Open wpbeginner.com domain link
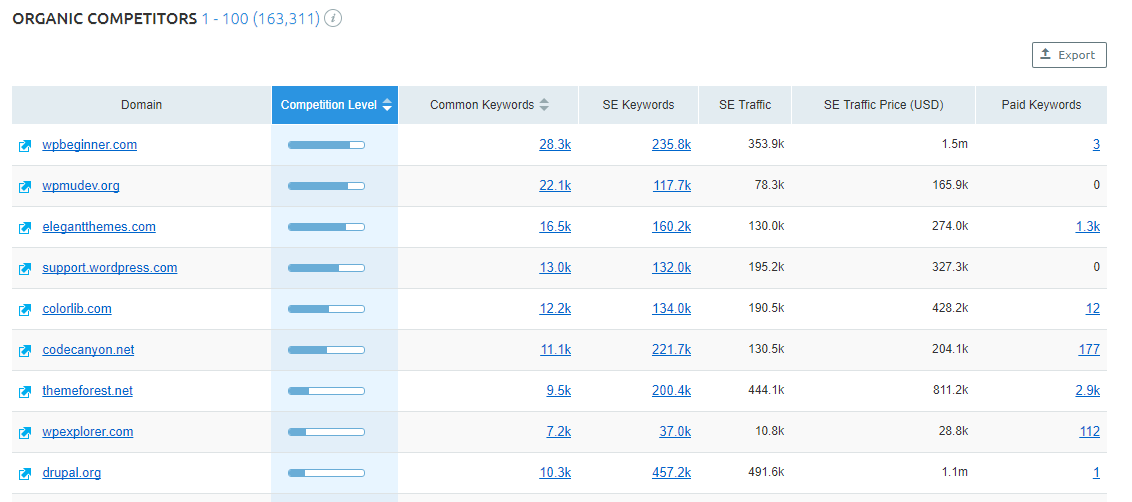Screen dimensions: 1132x502 pos(90,144)
